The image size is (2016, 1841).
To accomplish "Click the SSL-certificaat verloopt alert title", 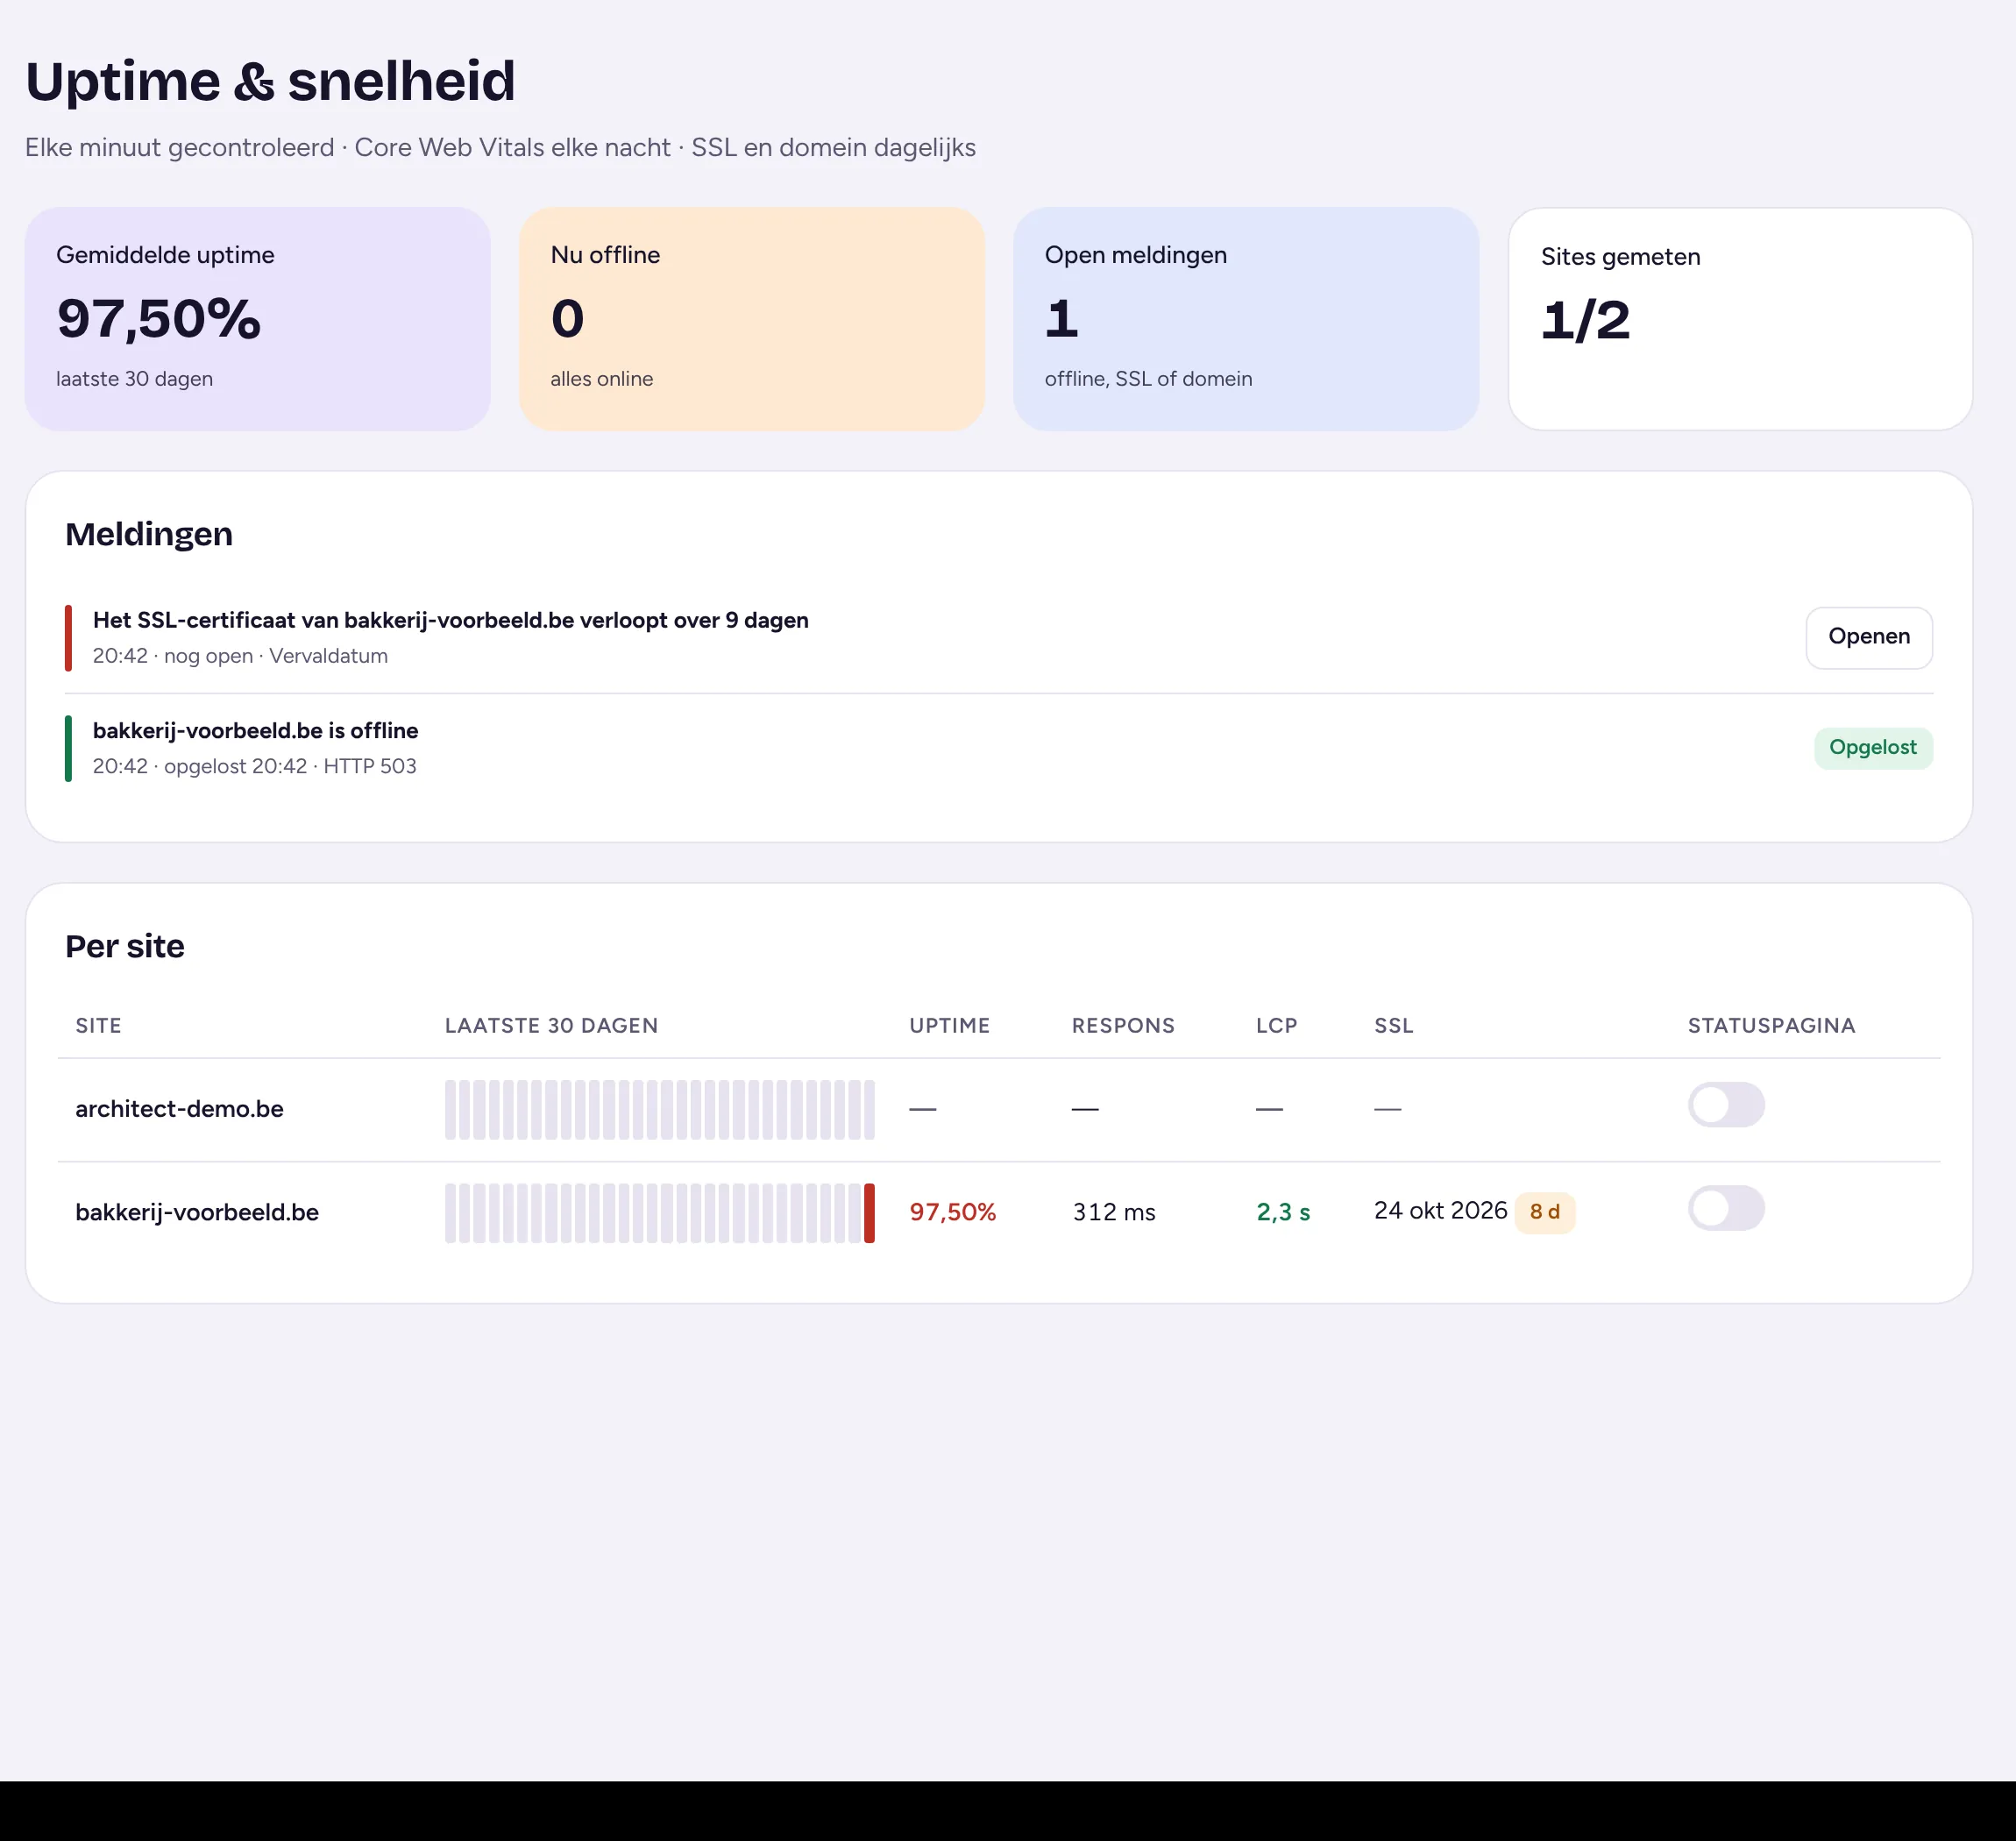I will 451,620.
